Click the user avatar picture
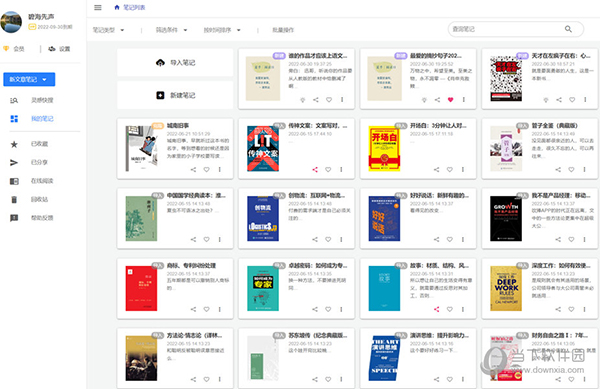 [x=11, y=22]
